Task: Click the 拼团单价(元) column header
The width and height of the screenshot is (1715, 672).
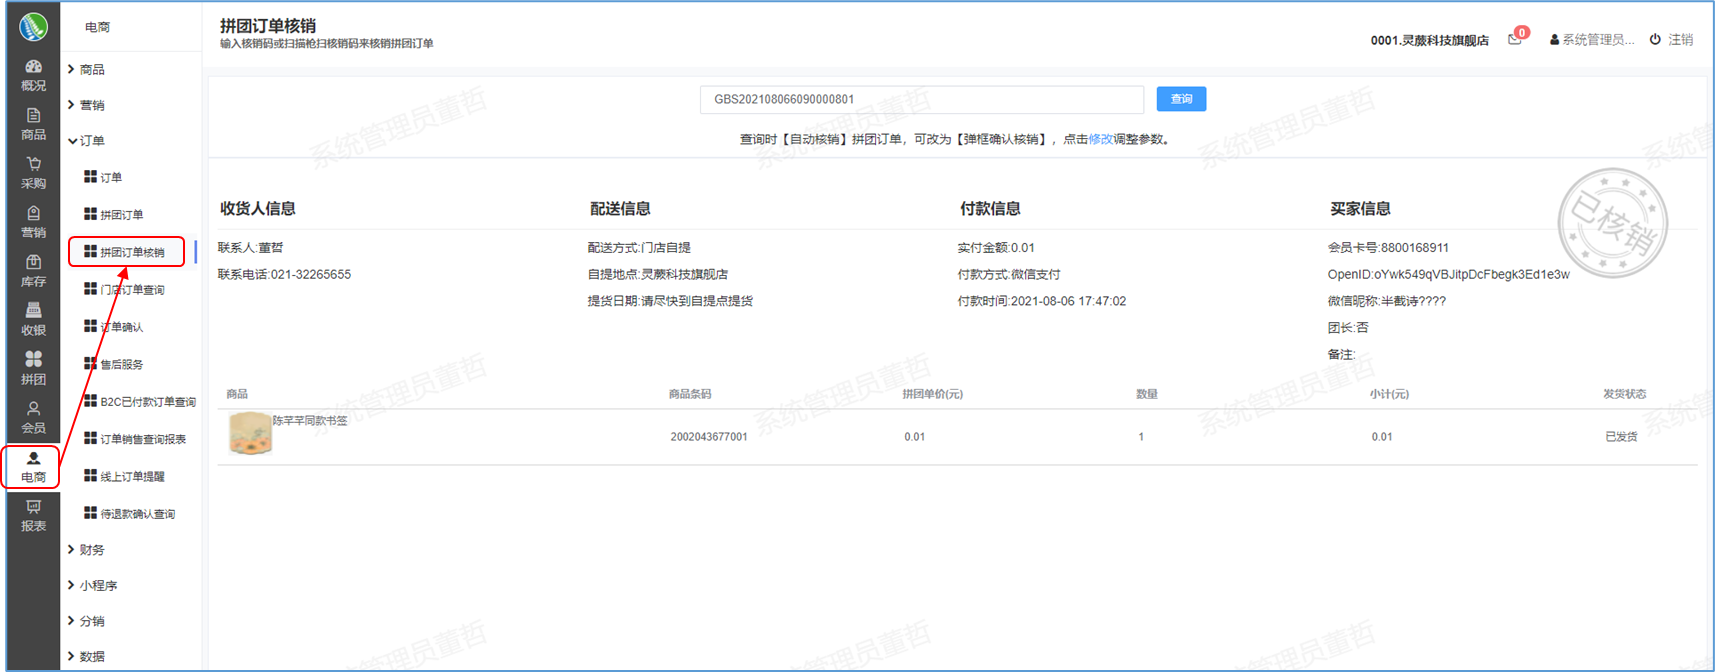Action: [933, 394]
